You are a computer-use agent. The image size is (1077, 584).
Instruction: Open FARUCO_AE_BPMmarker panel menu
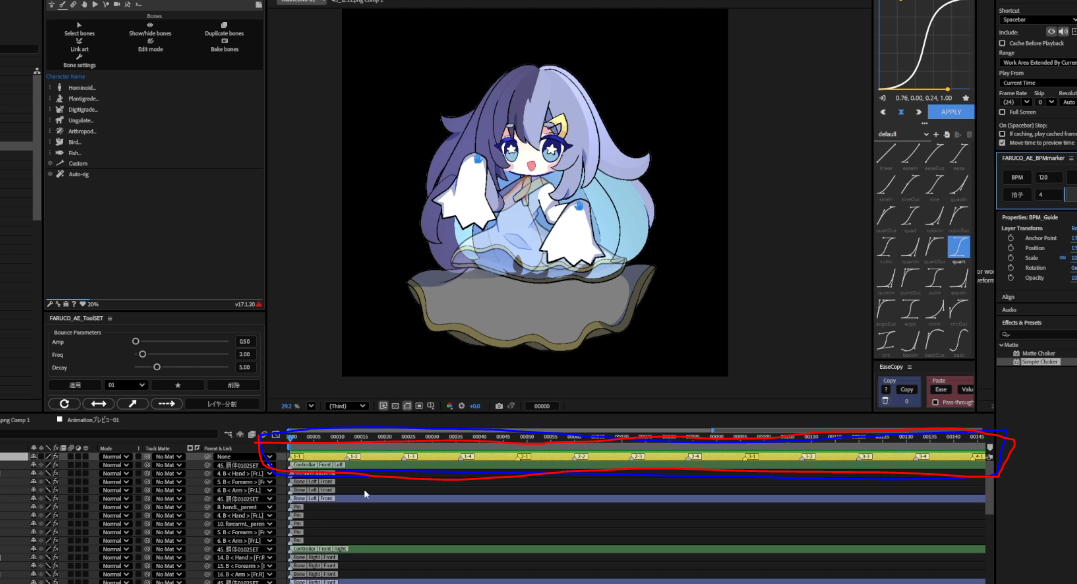click(x=1071, y=158)
